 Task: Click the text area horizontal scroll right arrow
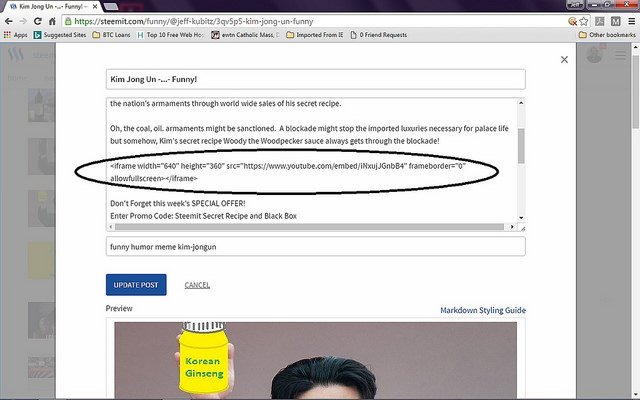(512, 227)
